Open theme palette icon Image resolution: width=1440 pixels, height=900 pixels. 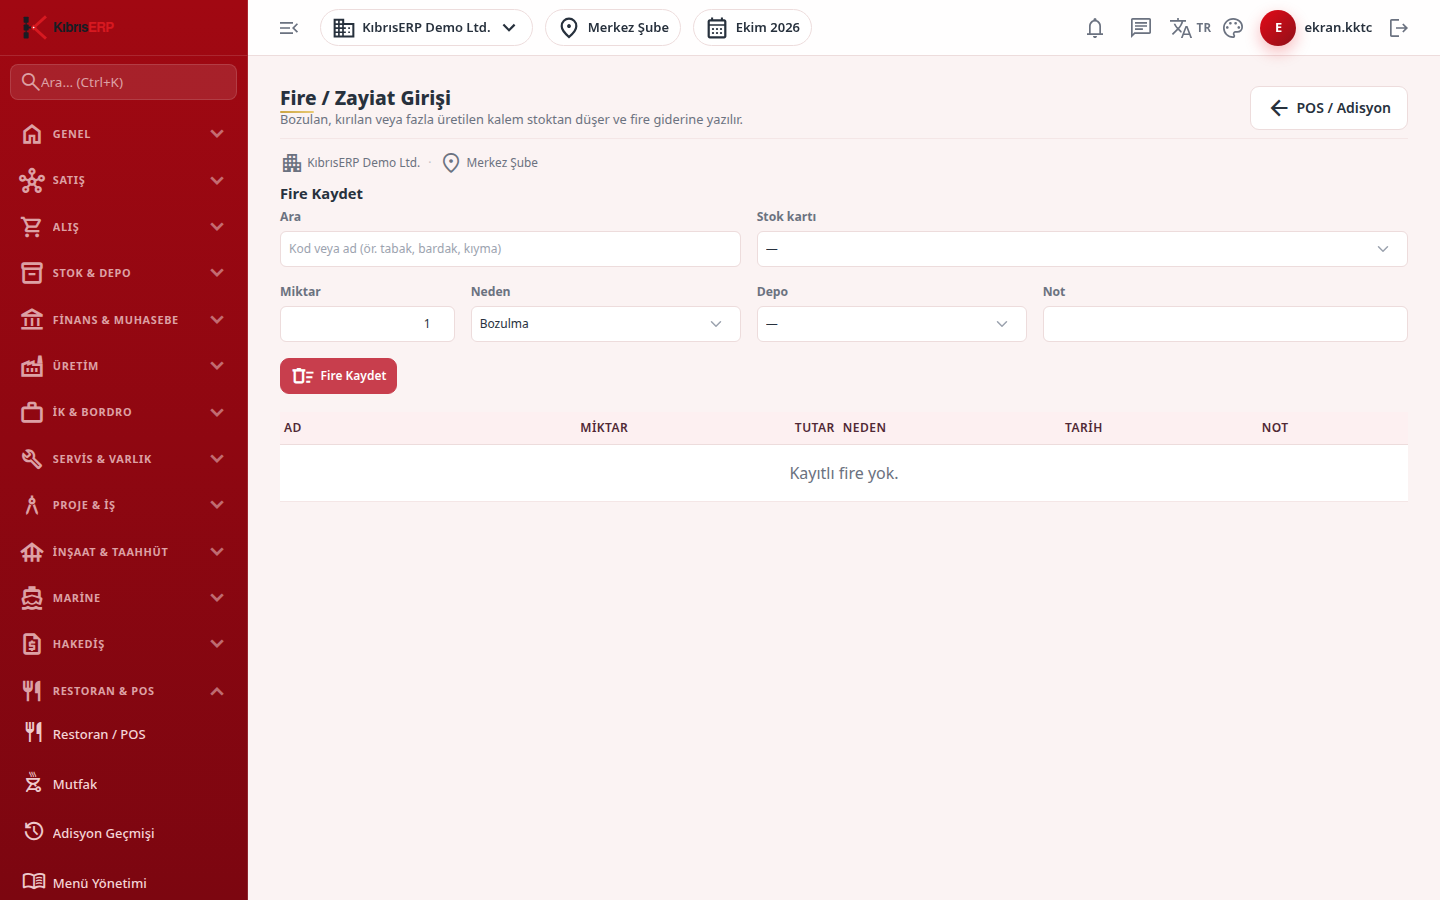click(x=1233, y=28)
